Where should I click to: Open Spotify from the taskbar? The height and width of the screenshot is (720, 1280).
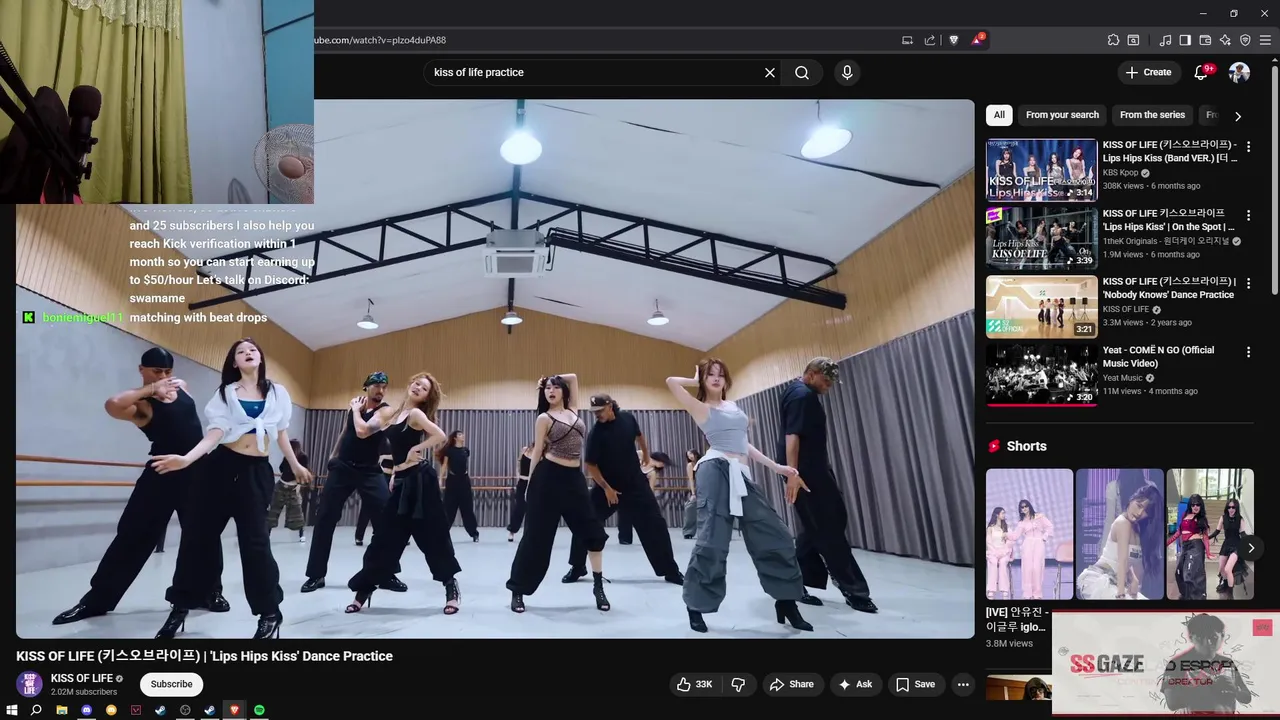point(259,710)
